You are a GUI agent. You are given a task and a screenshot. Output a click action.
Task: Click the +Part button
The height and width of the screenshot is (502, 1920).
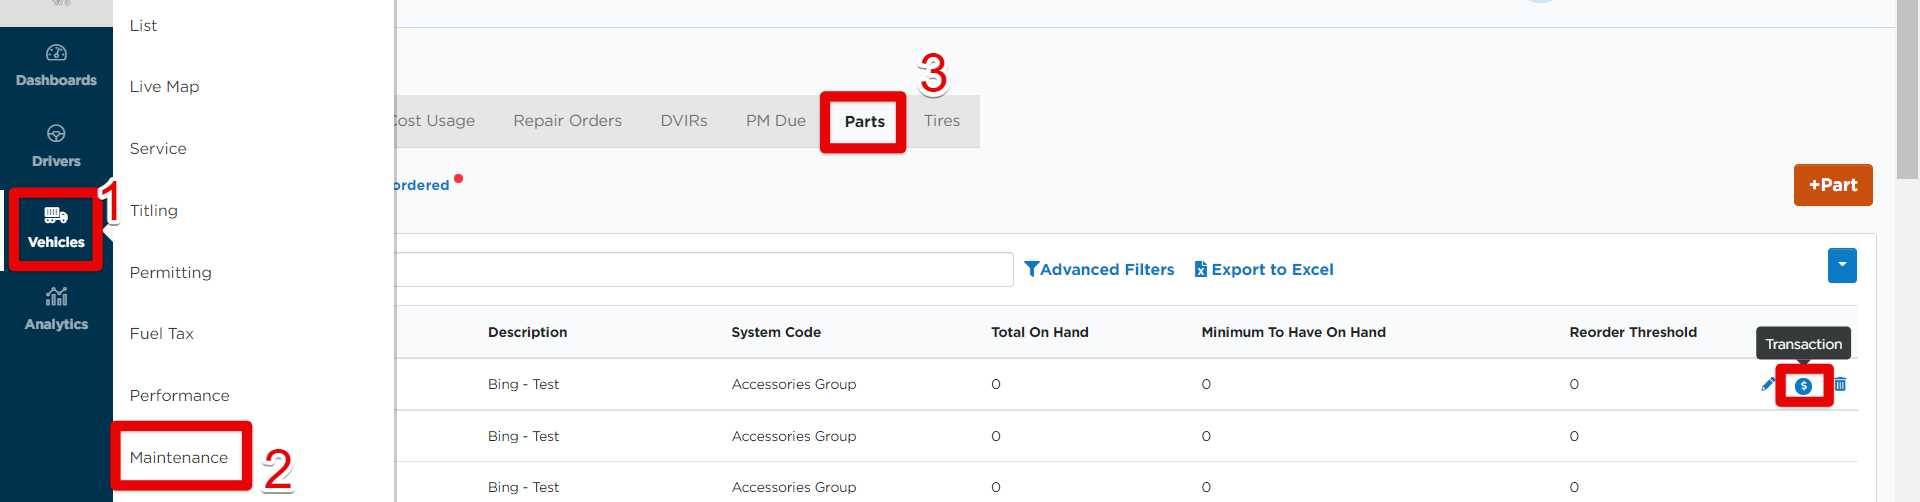pos(1833,185)
